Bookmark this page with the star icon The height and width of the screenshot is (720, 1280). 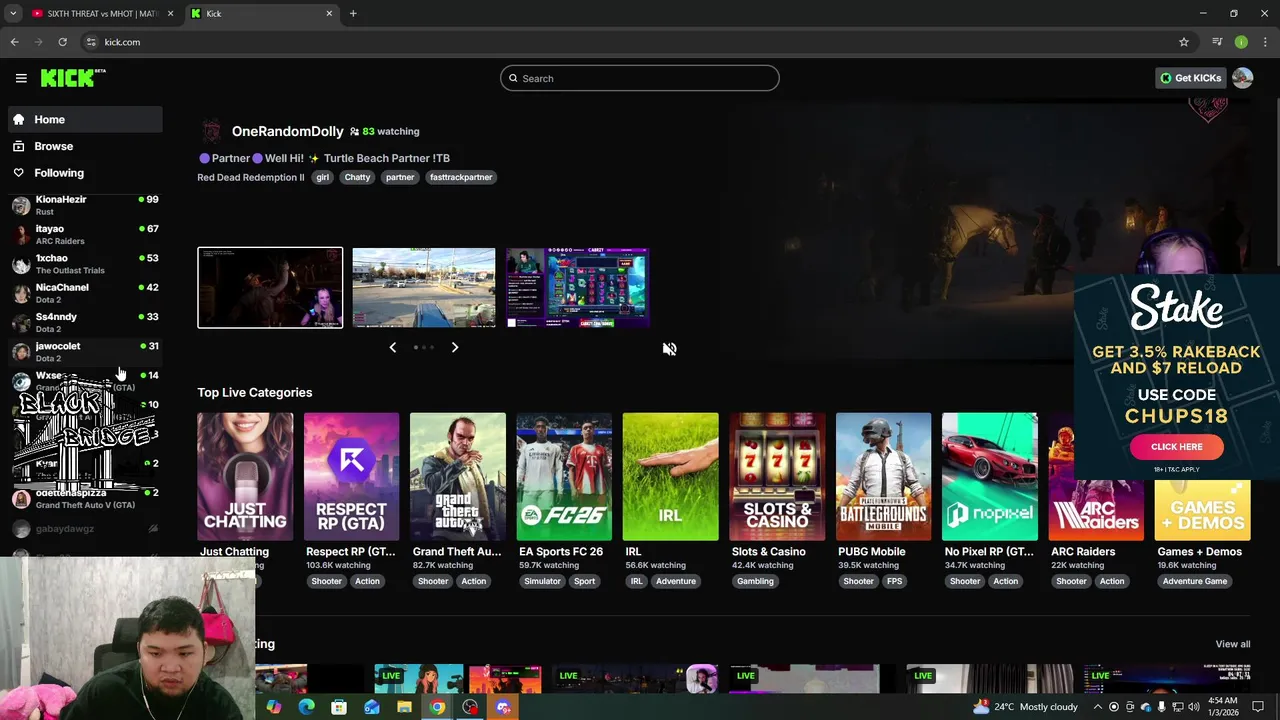(x=1184, y=42)
